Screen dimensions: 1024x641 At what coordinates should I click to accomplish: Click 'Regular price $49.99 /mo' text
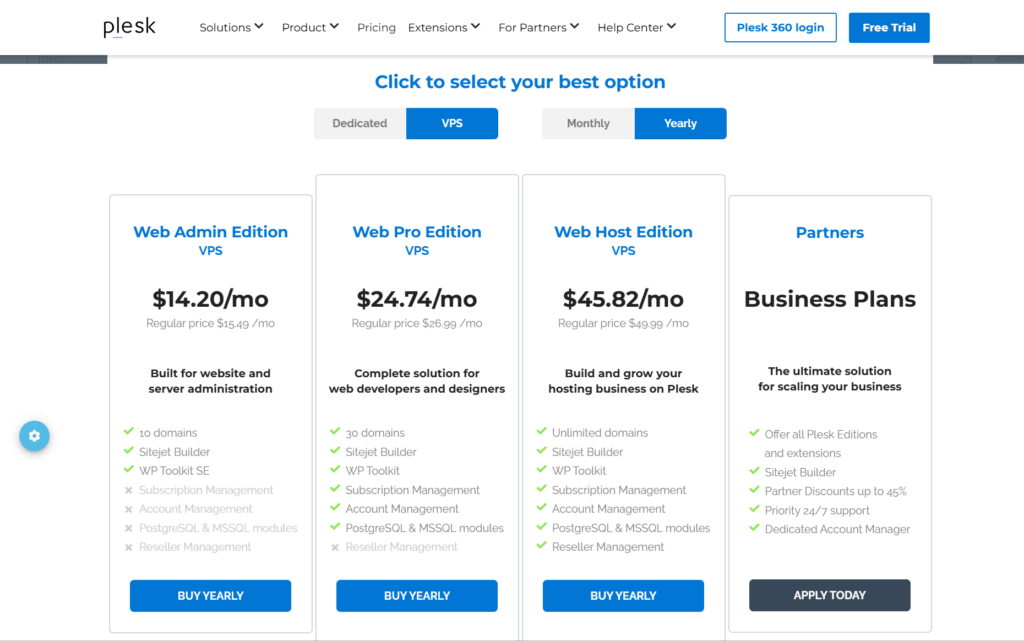(x=623, y=323)
